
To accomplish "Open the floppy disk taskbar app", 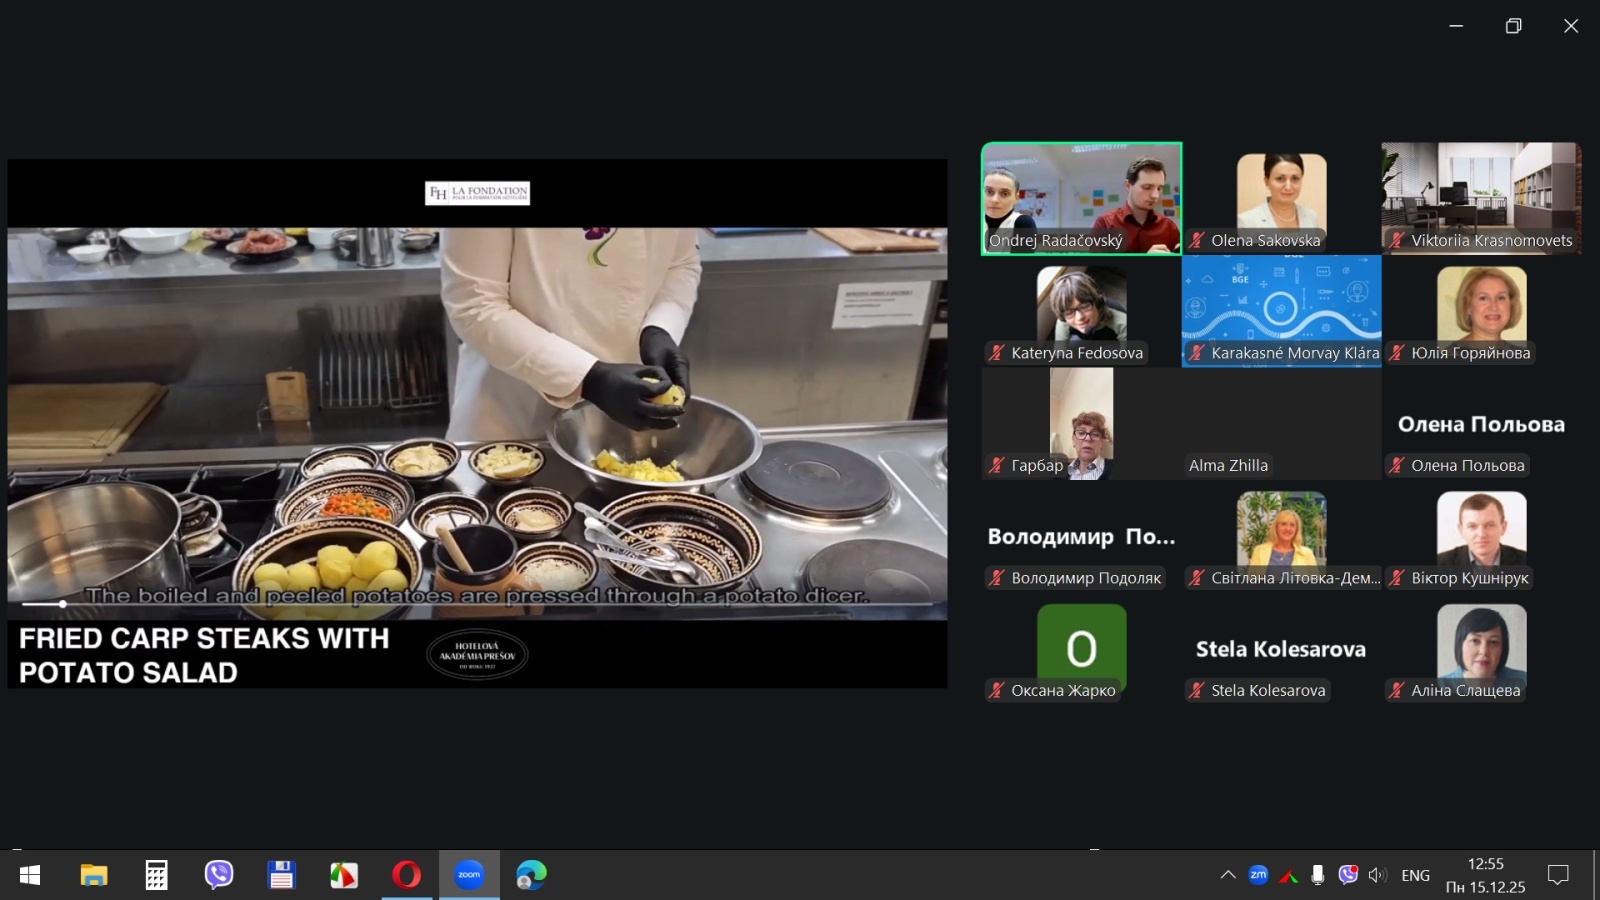I will 281,875.
